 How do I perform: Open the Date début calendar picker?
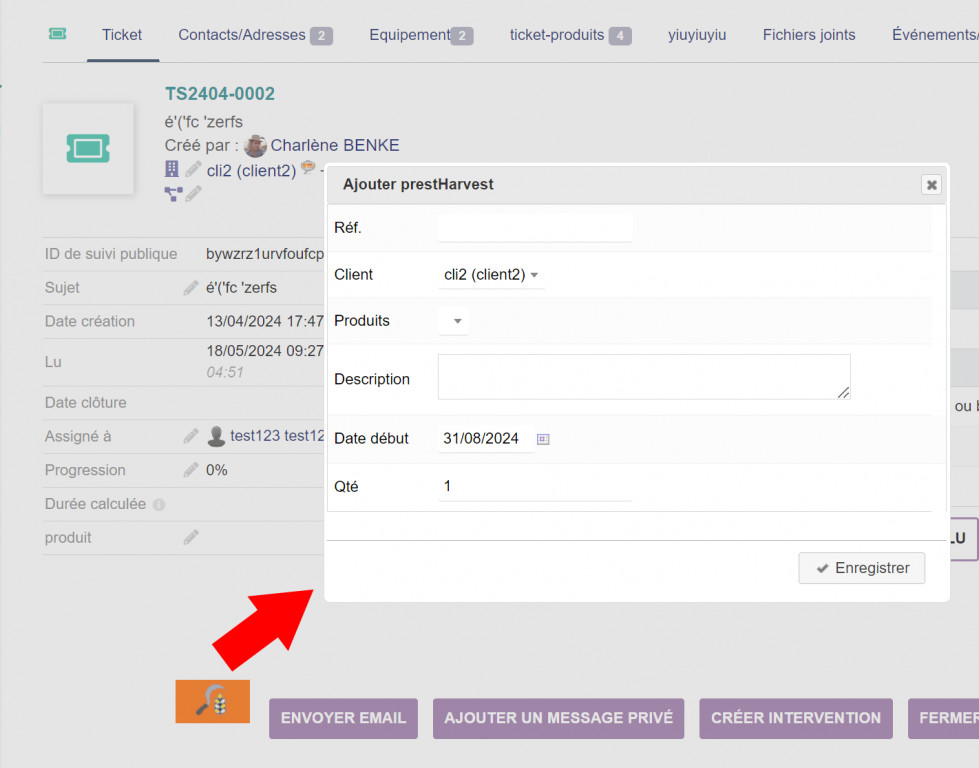pyautogui.click(x=543, y=439)
